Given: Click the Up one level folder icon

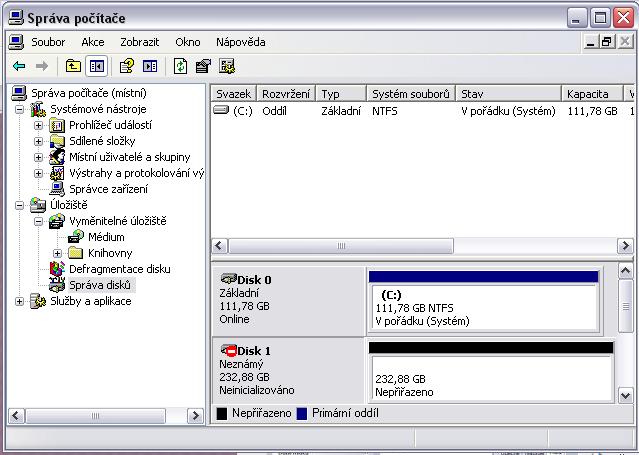Looking at the screenshot, I should (x=73, y=66).
